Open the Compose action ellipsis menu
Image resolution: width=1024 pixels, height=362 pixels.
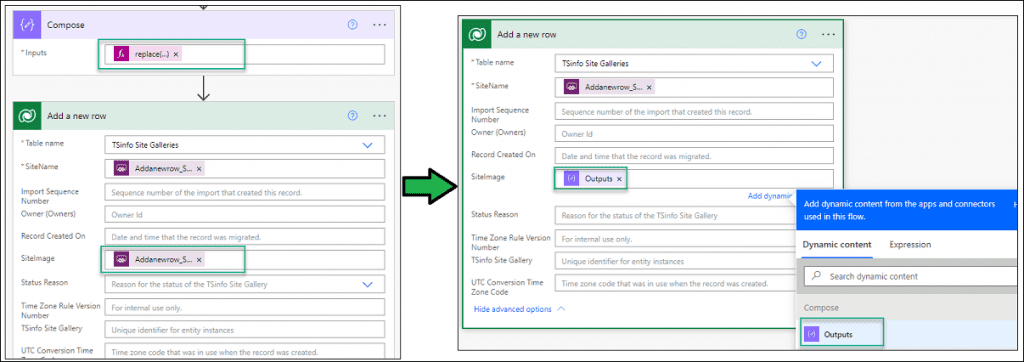pos(379,24)
